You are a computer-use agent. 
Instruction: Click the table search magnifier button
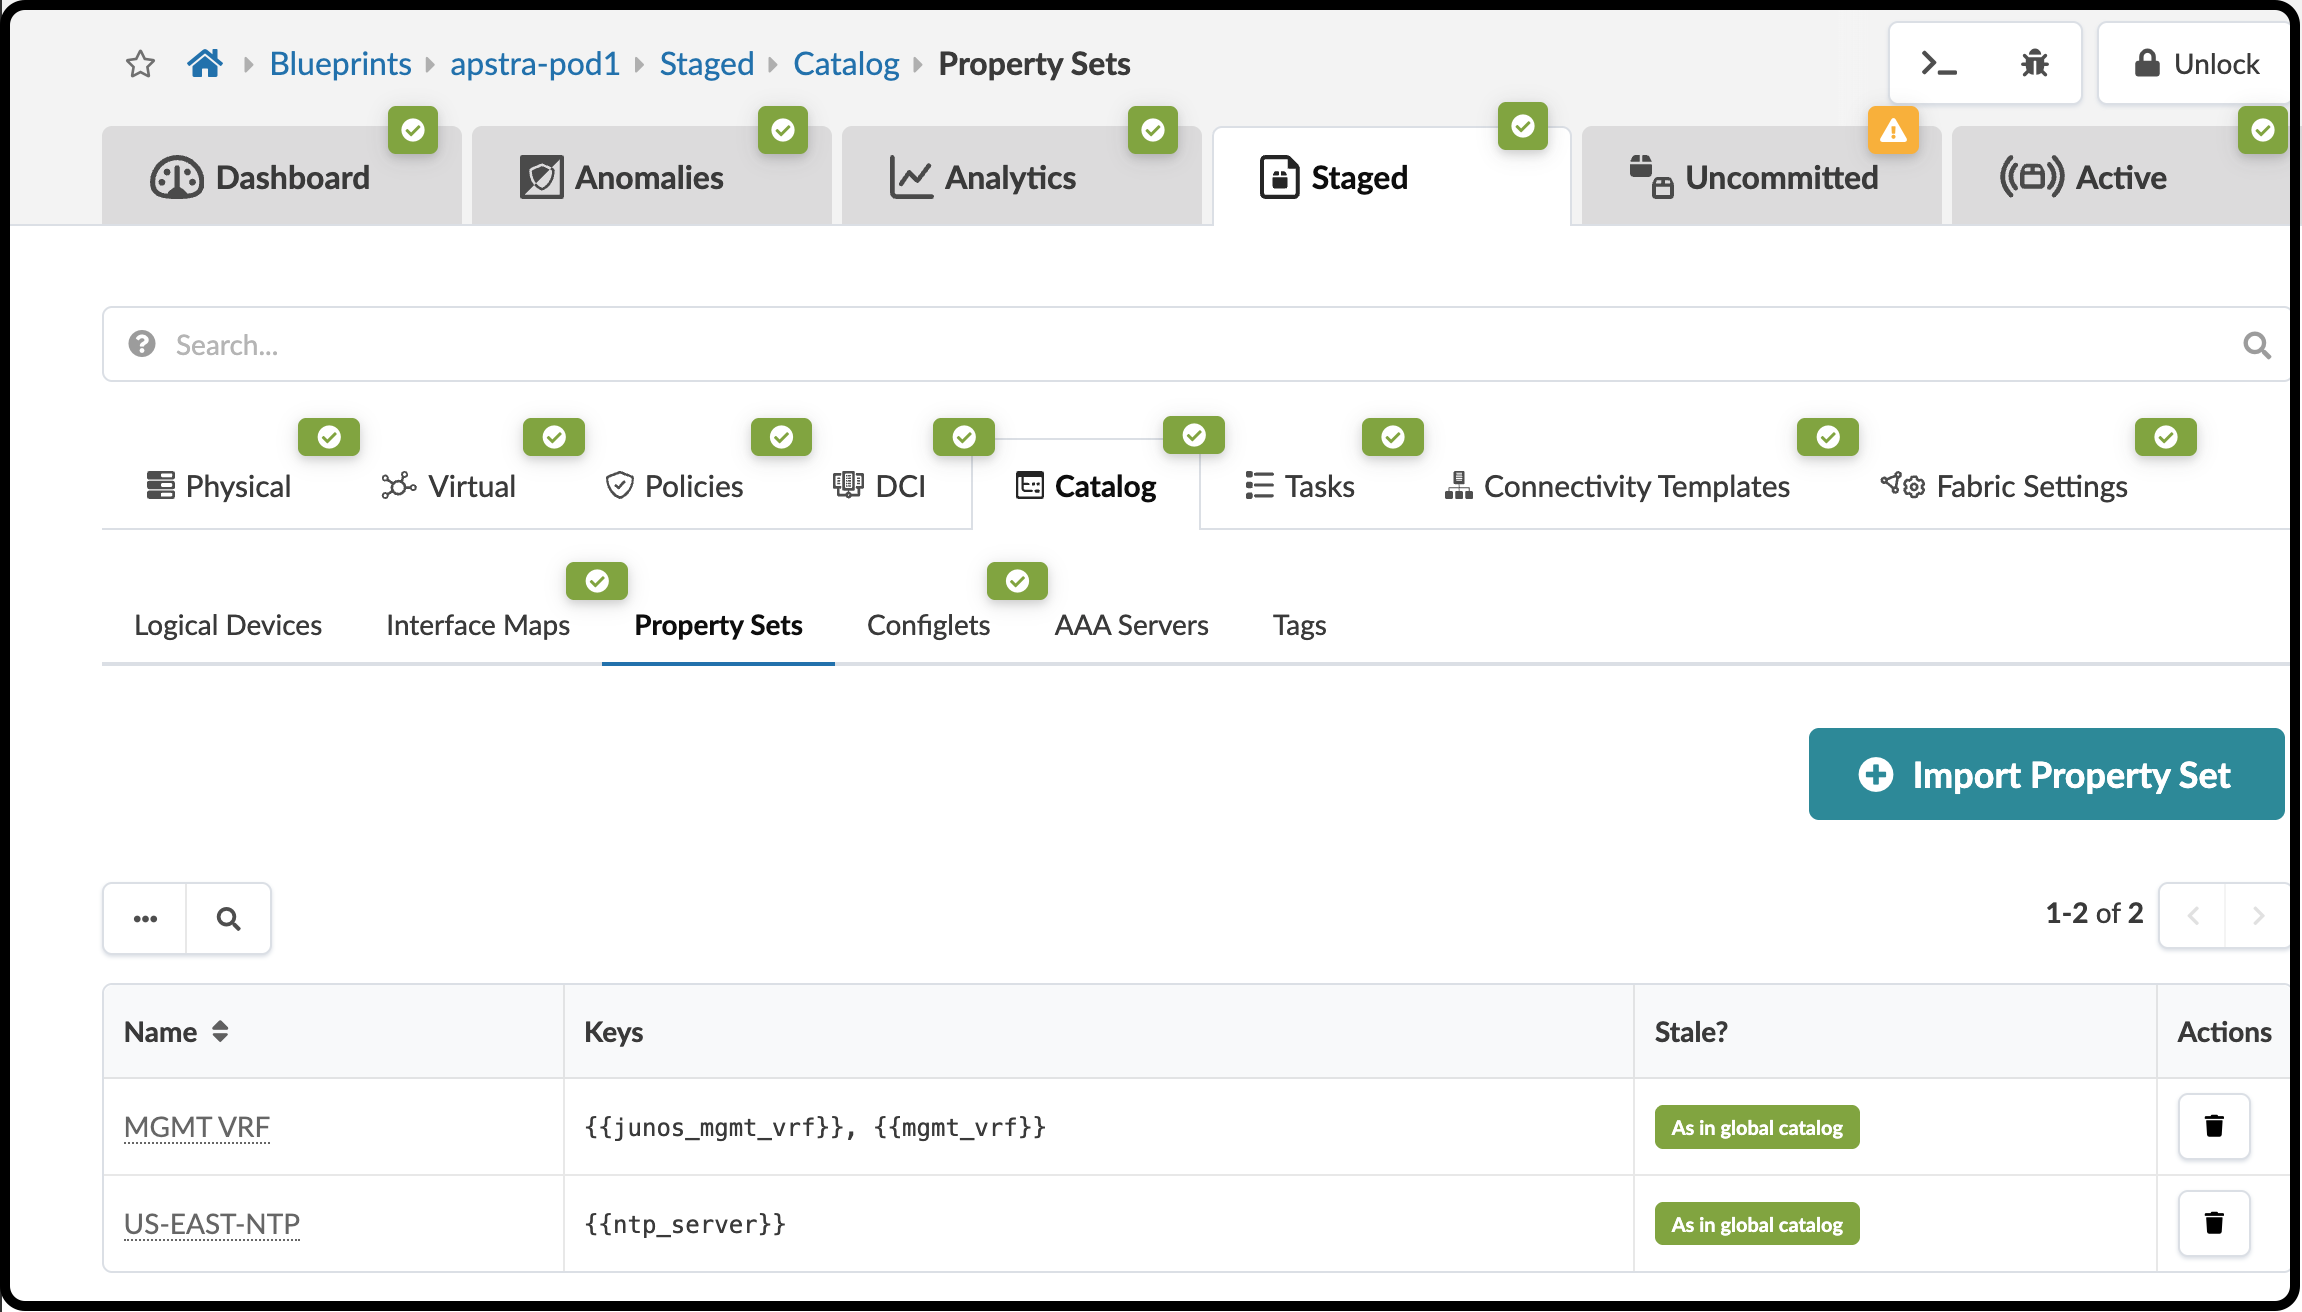228,918
